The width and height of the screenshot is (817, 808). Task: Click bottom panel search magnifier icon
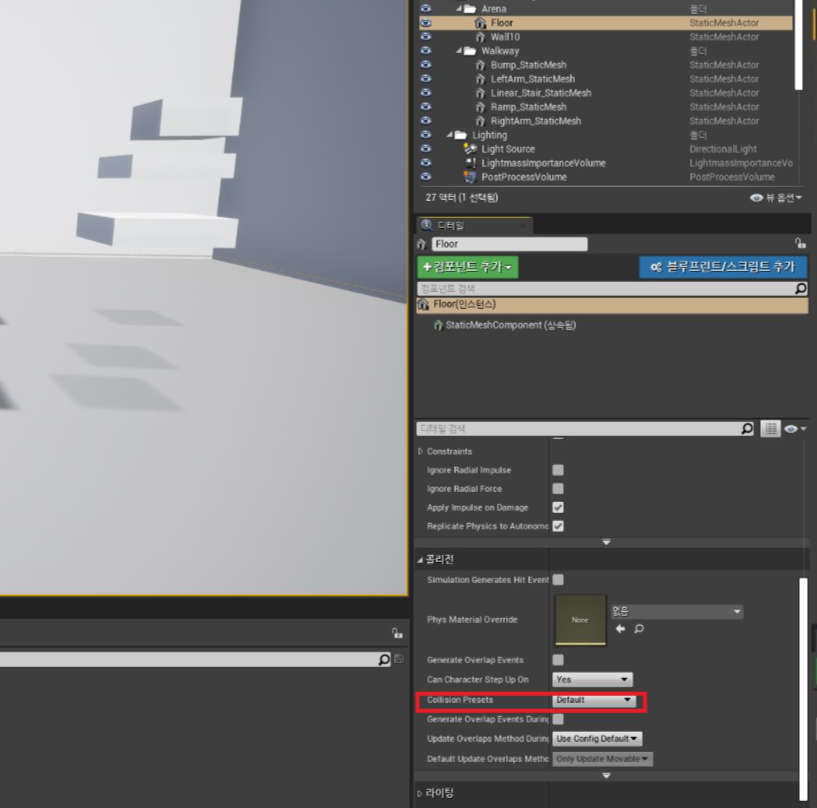click(384, 660)
